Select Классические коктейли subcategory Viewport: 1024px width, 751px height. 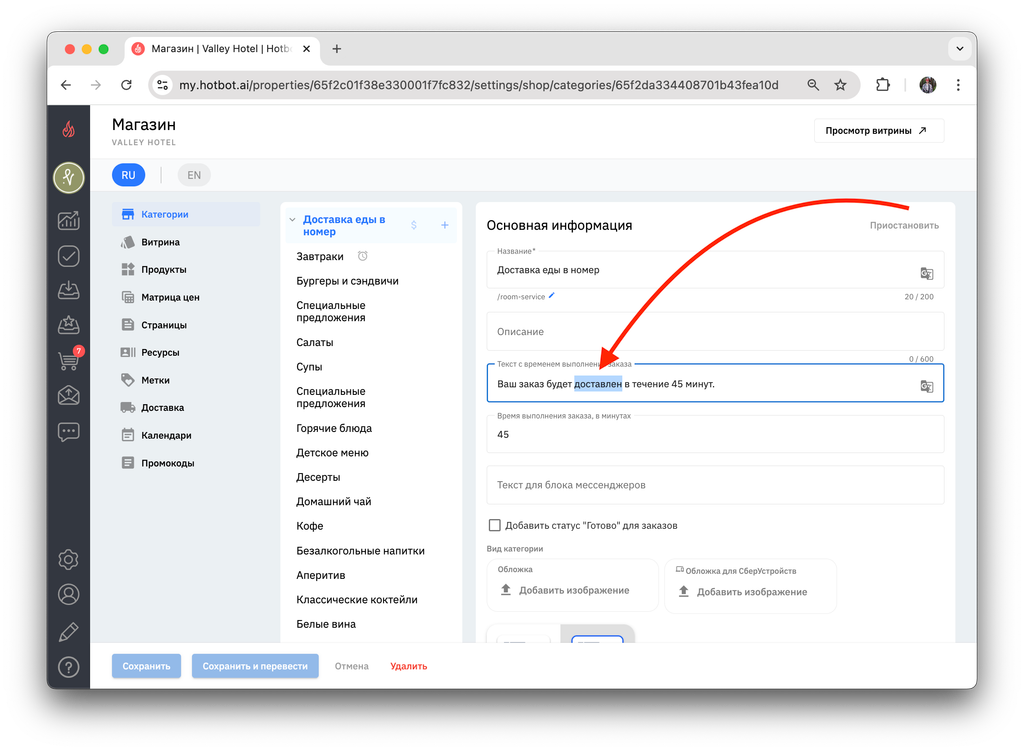click(357, 599)
